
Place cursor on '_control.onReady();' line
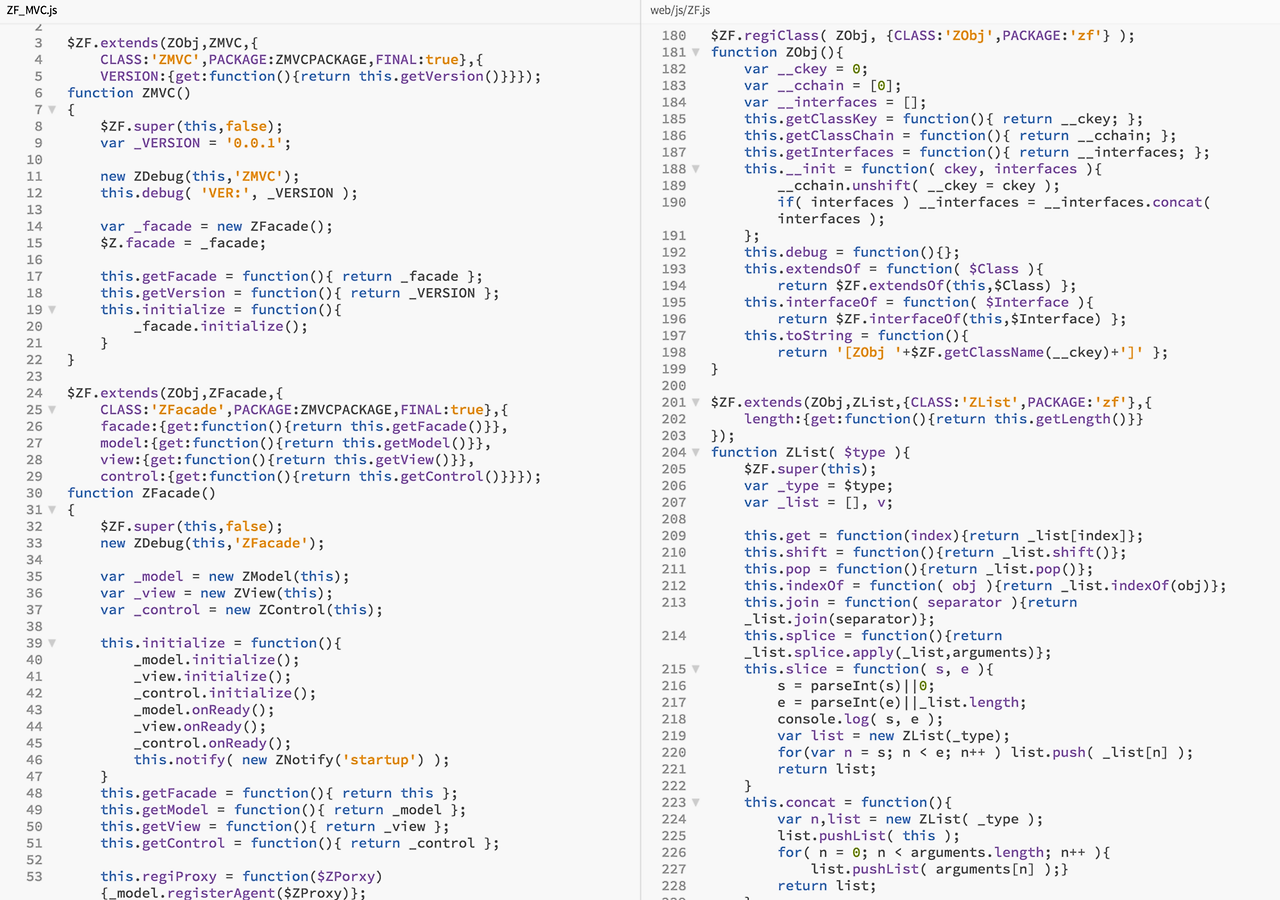212,743
